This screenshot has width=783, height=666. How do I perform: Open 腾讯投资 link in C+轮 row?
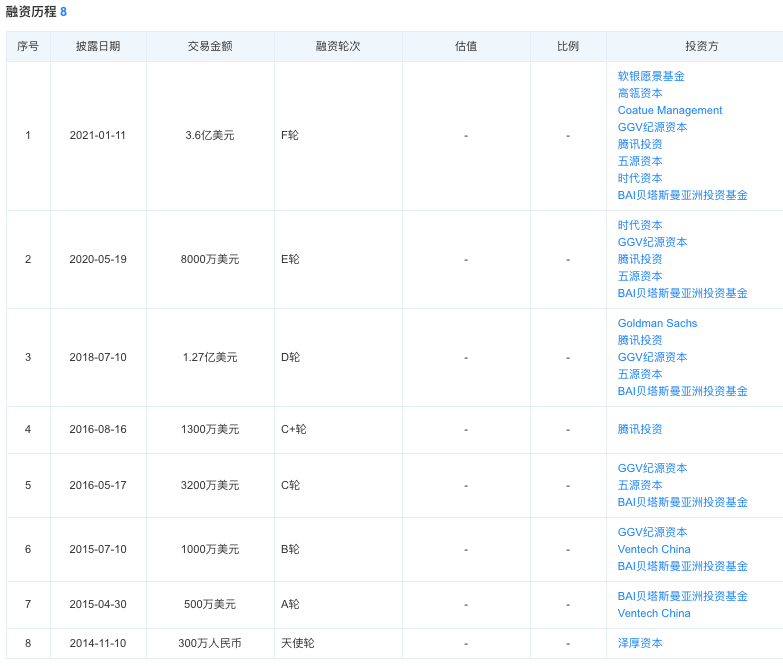tap(640, 429)
